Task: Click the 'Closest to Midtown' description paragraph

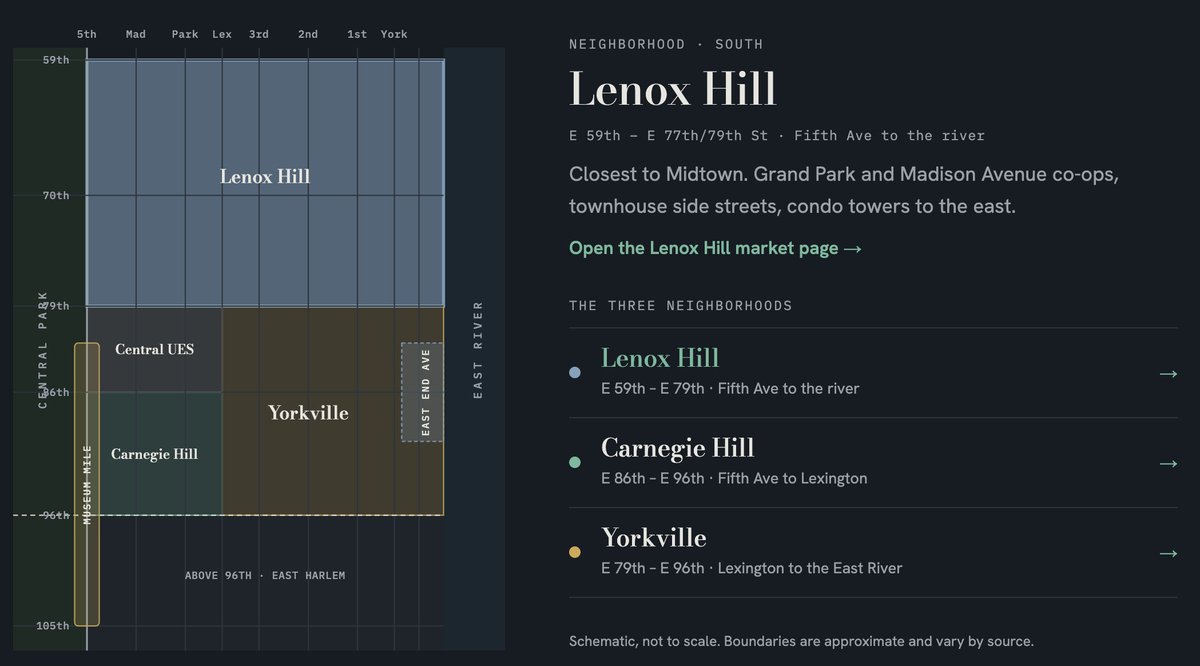Action: 844,190
